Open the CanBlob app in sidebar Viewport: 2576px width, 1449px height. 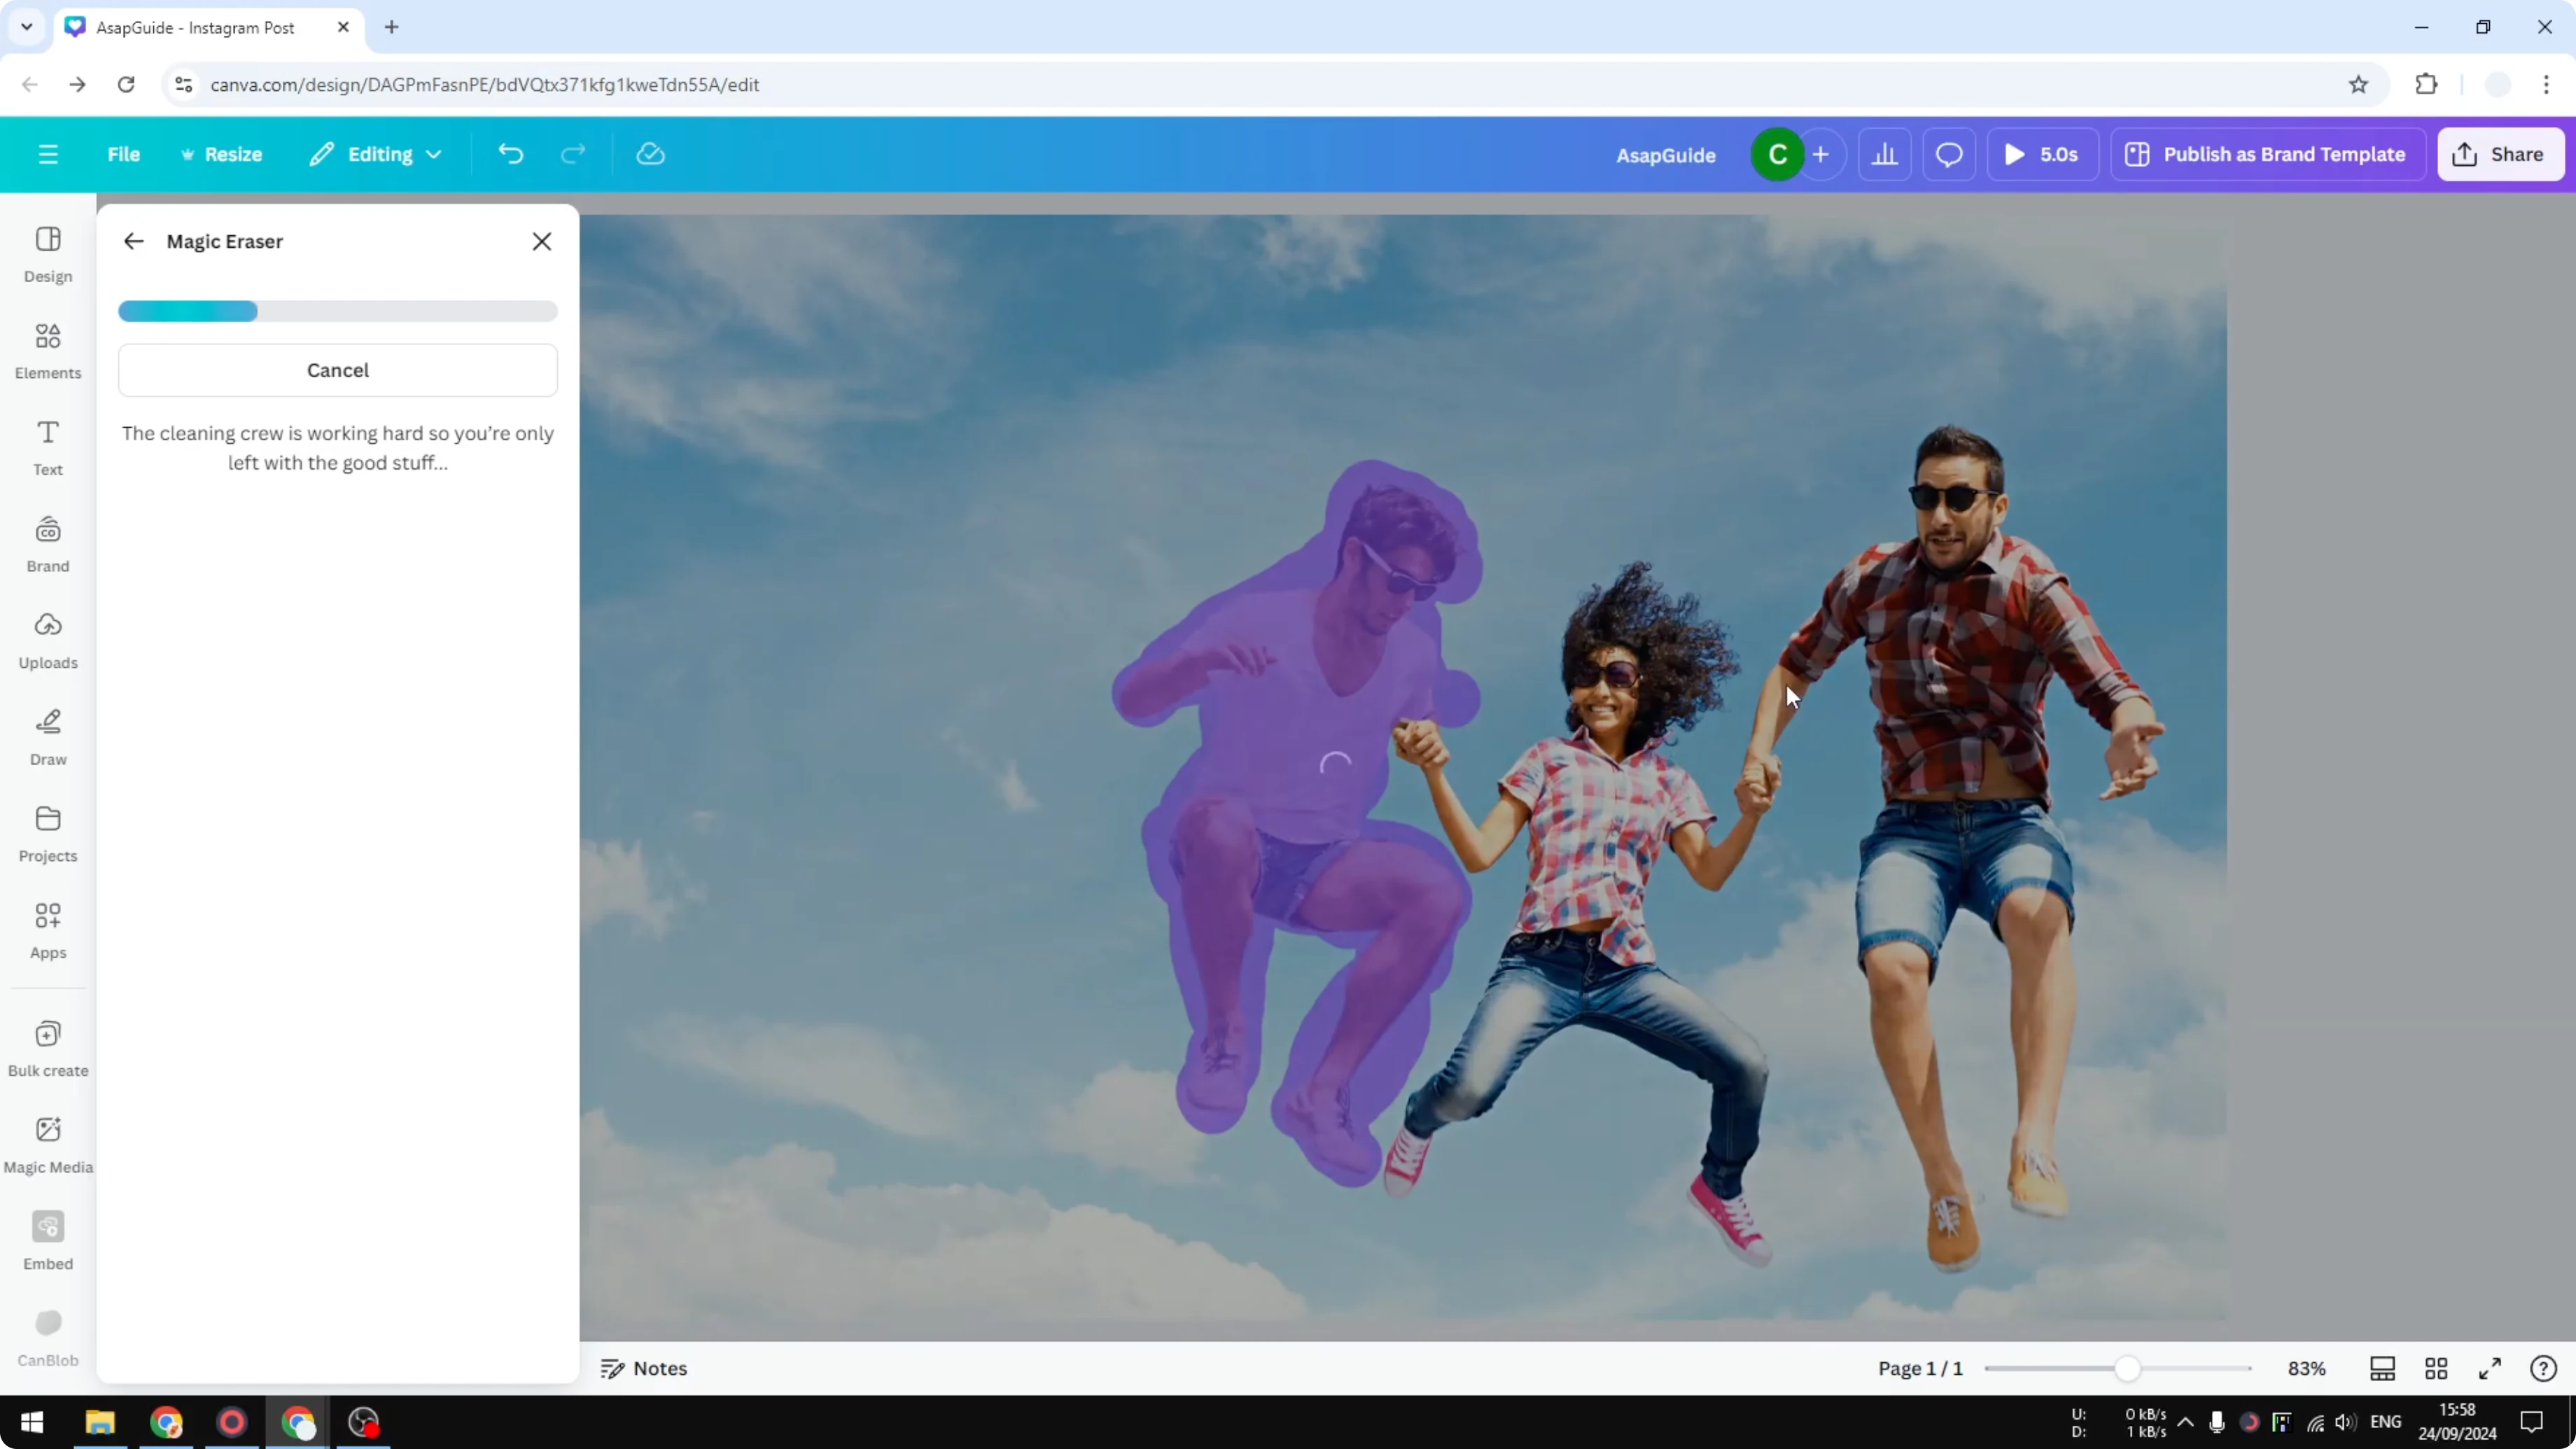48,1339
